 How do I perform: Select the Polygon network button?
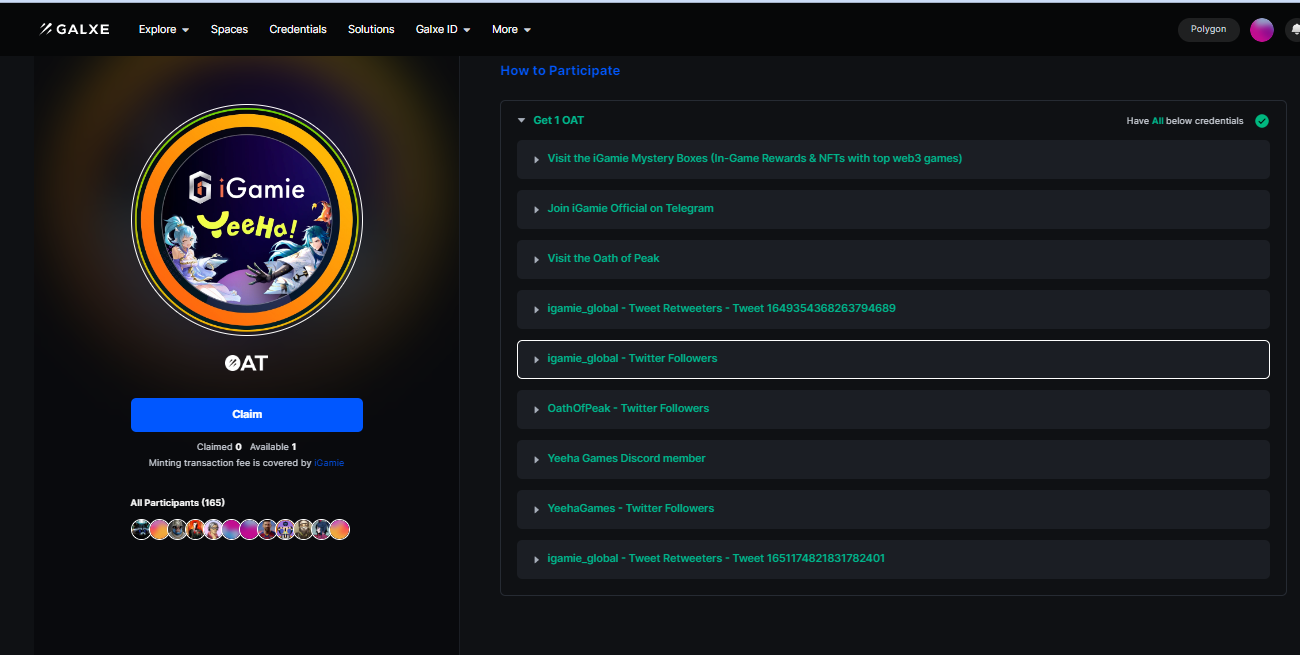[x=1208, y=30]
